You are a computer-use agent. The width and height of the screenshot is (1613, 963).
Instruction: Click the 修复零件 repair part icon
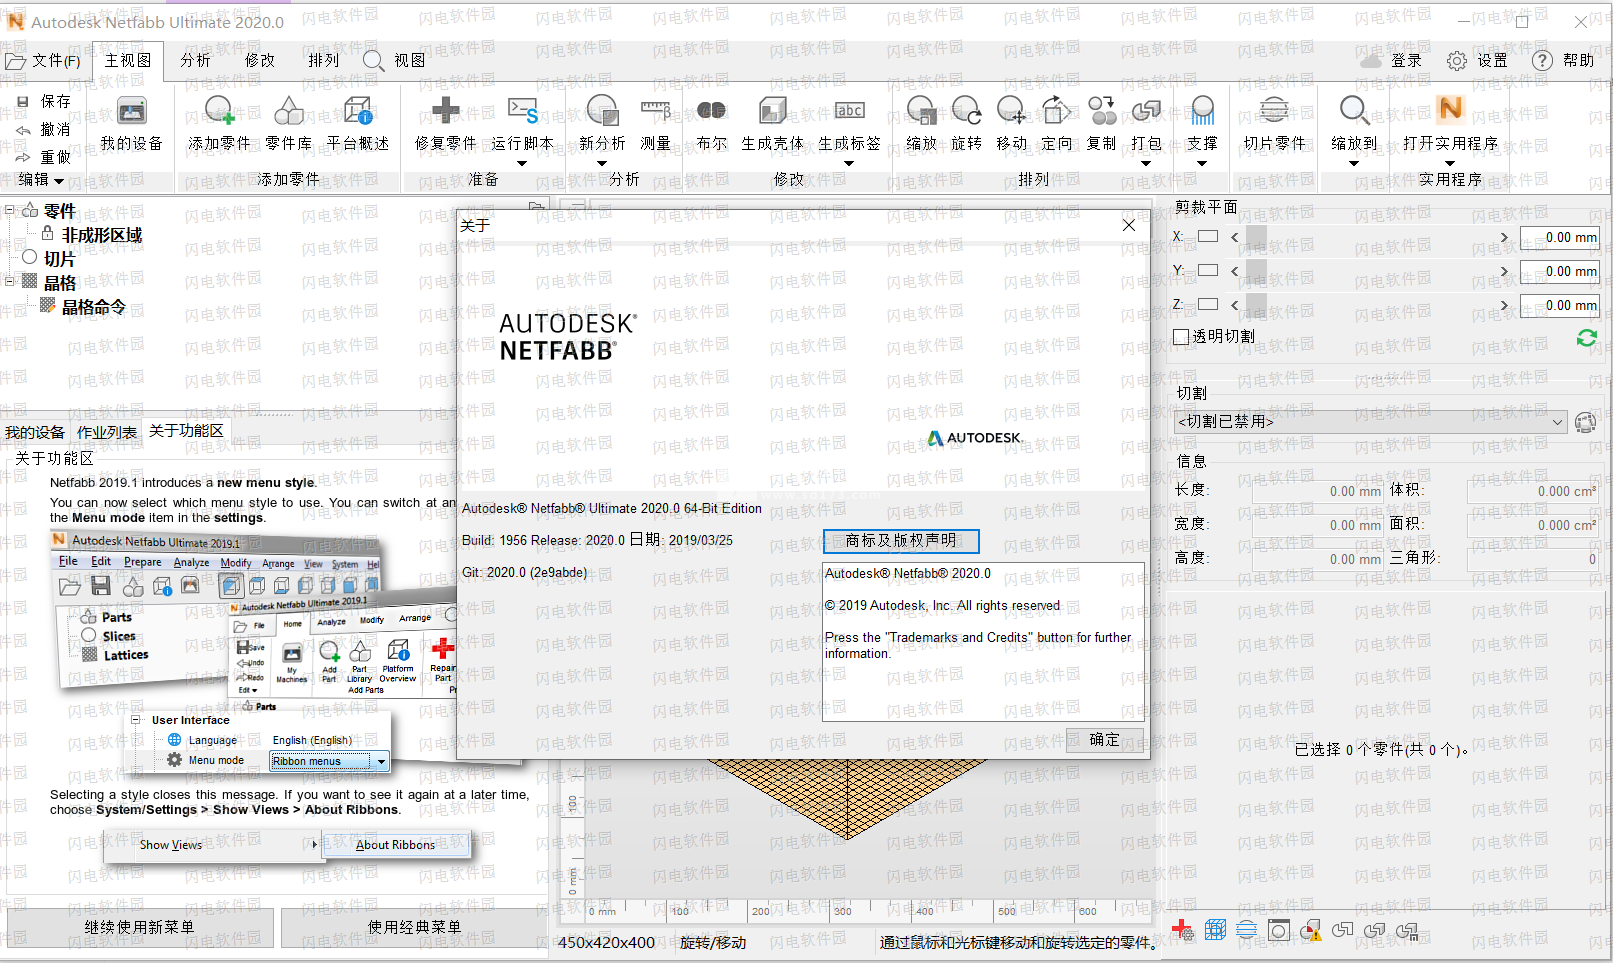(446, 111)
